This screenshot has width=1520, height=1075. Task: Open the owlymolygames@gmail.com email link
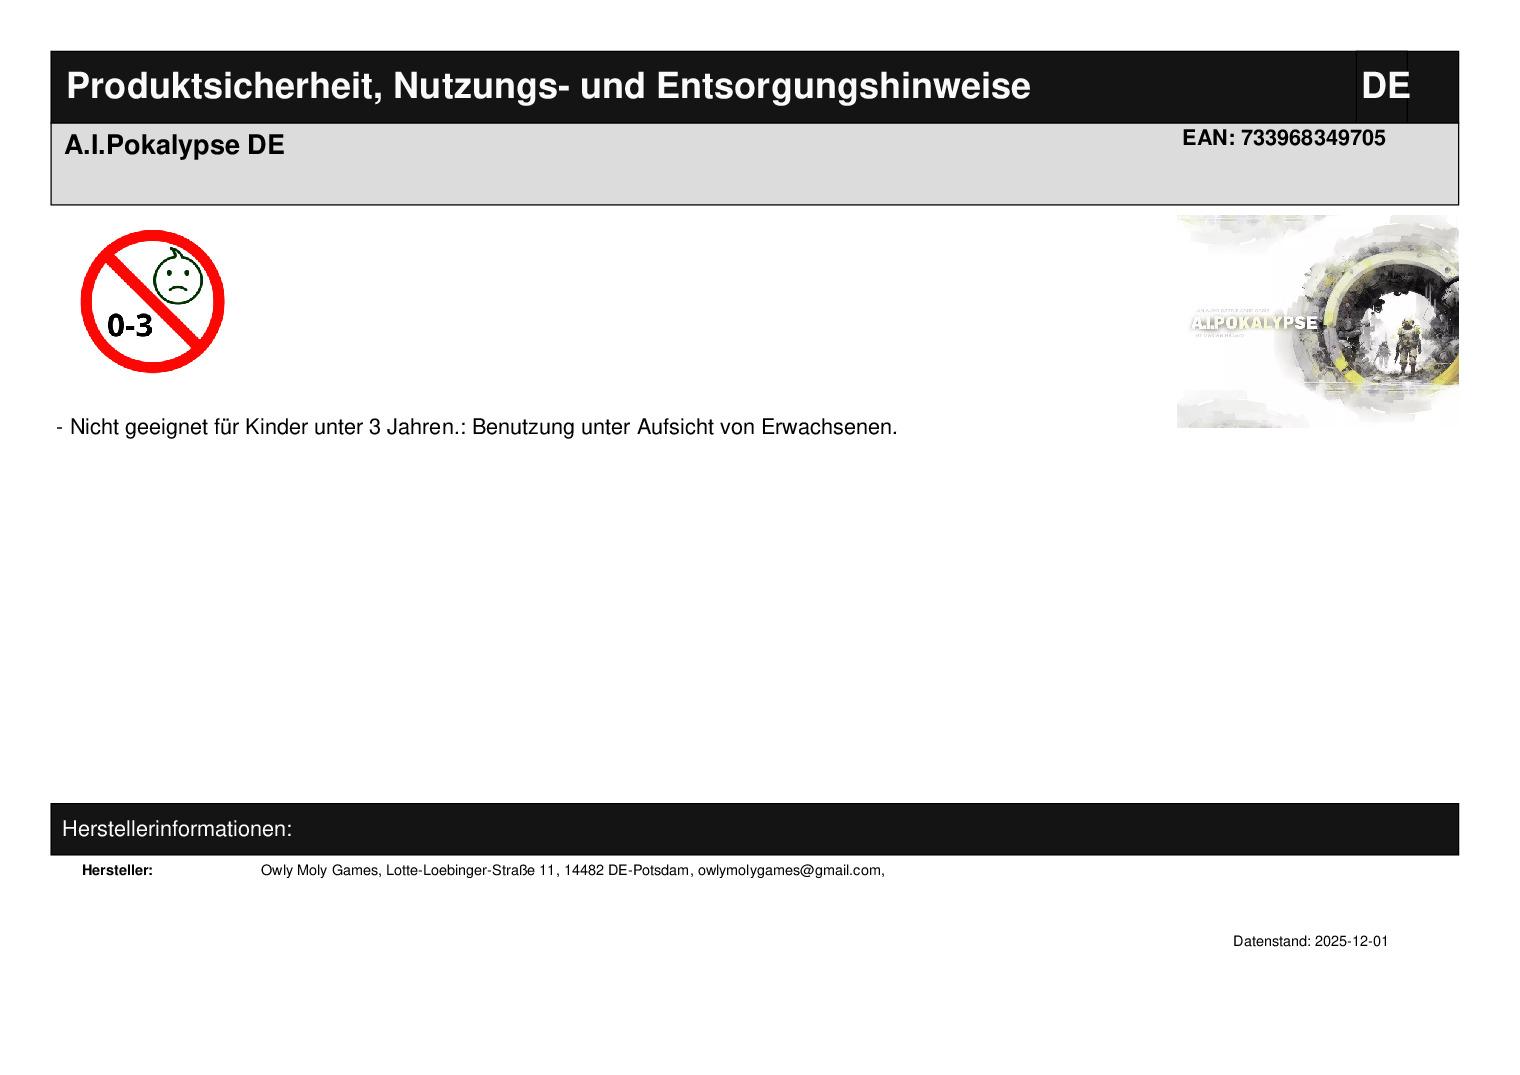[x=789, y=870]
